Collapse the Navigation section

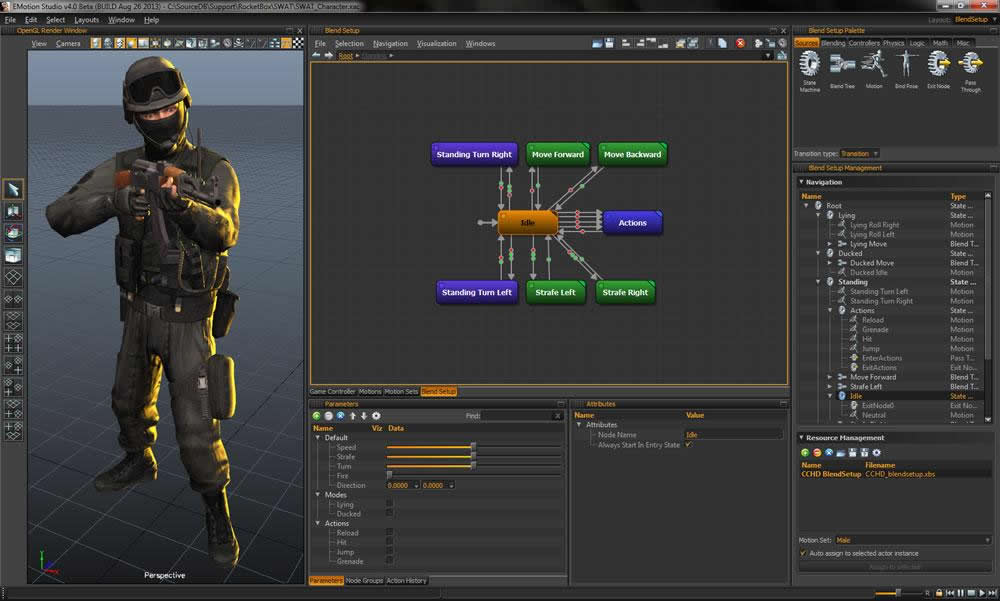tap(801, 182)
